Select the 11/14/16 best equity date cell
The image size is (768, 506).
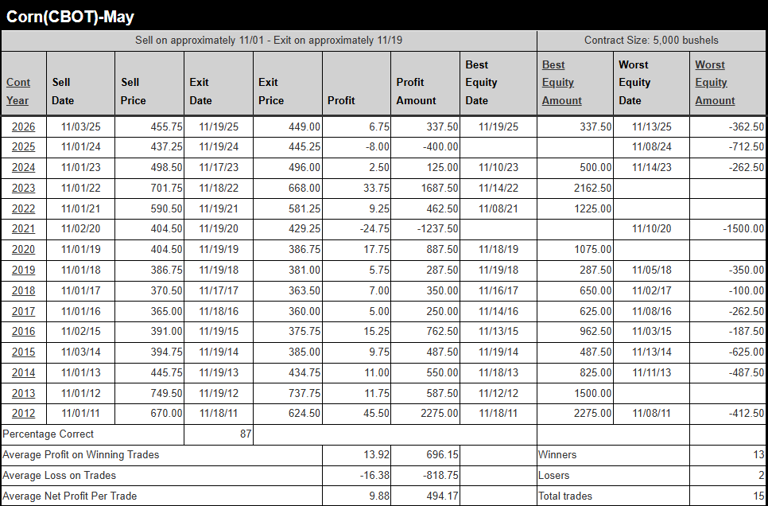tap(498, 311)
